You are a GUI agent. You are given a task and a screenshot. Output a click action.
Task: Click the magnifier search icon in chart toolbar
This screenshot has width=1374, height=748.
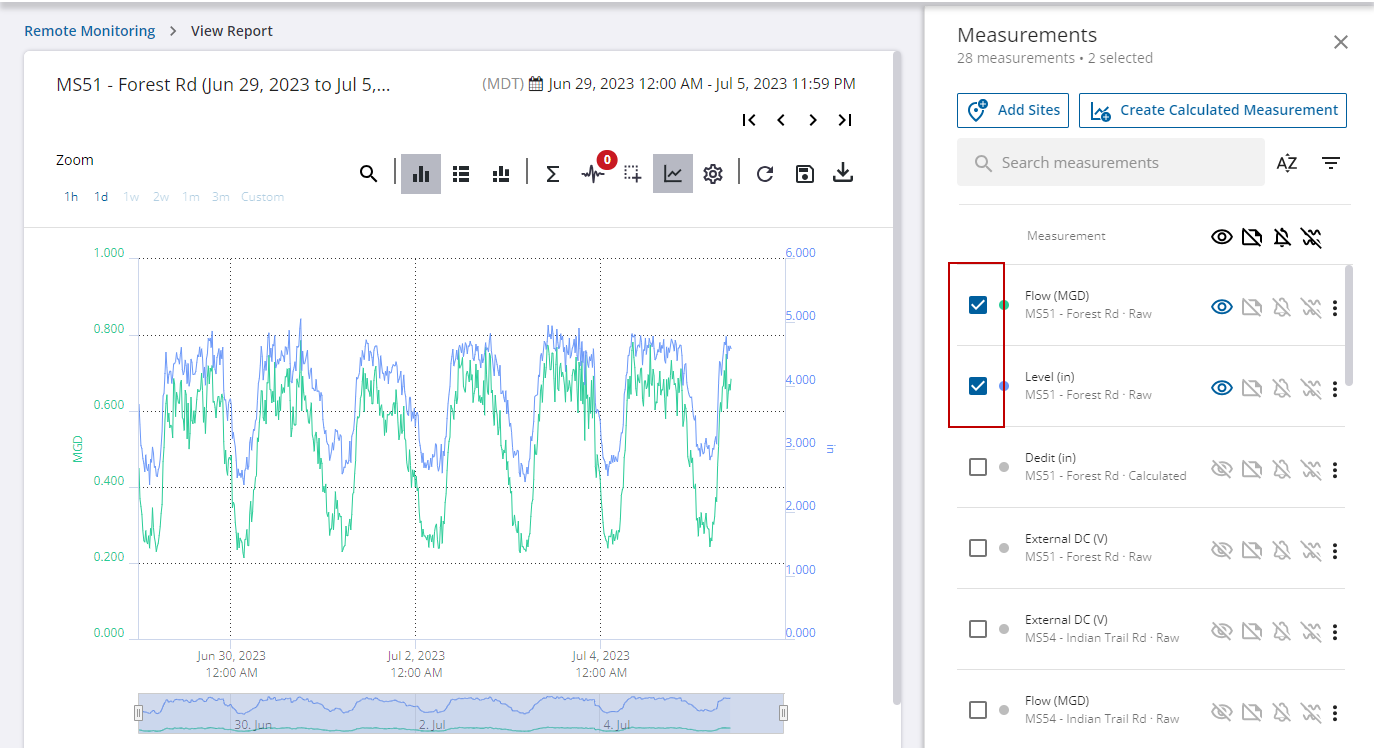[x=369, y=174]
